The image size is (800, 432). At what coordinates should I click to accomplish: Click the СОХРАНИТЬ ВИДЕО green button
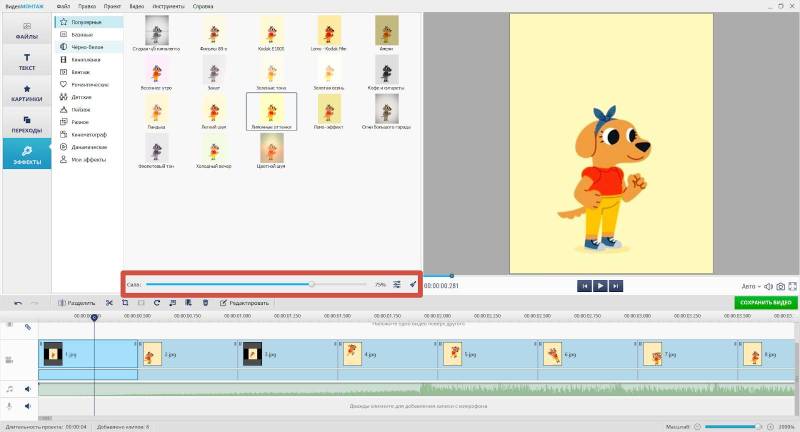(x=765, y=302)
